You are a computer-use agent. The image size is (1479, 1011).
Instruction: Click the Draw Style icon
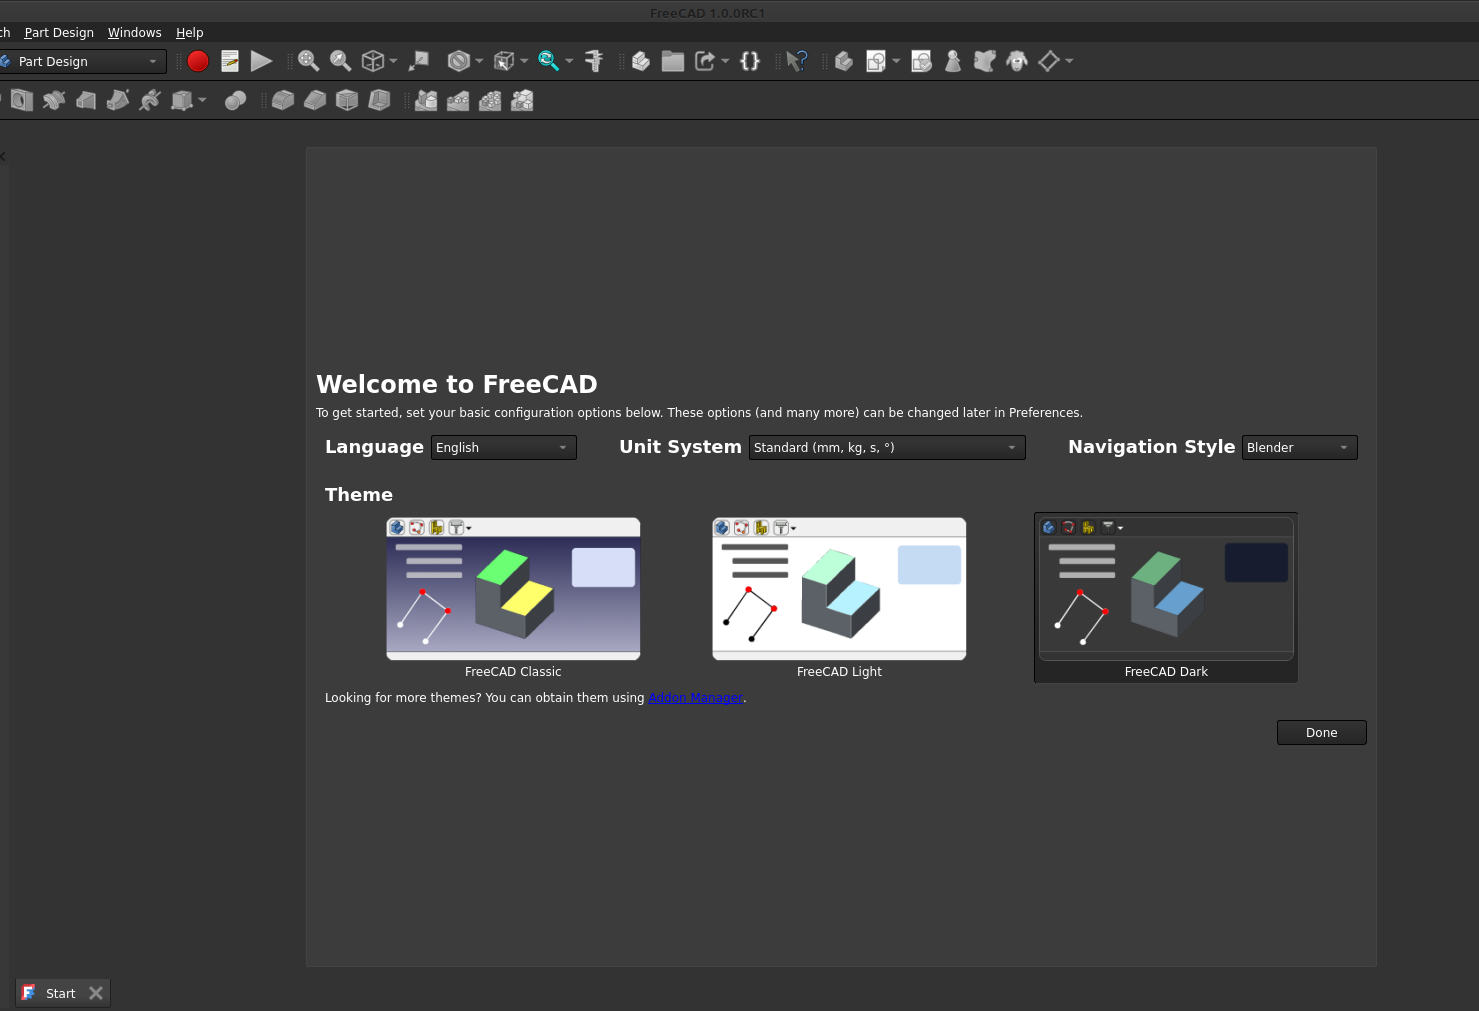(458, 61)
